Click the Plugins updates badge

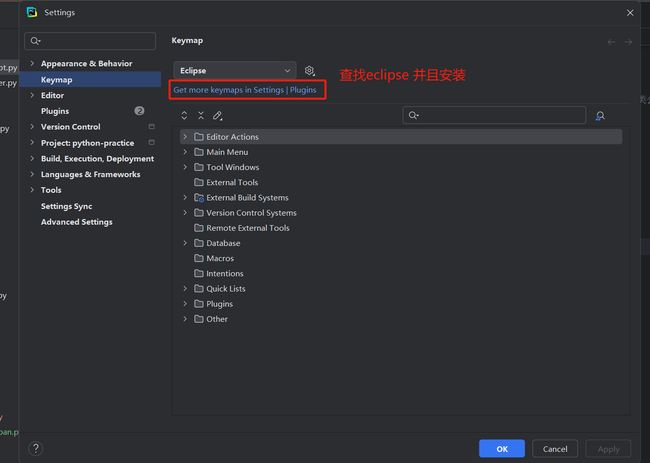coord(139,111)
